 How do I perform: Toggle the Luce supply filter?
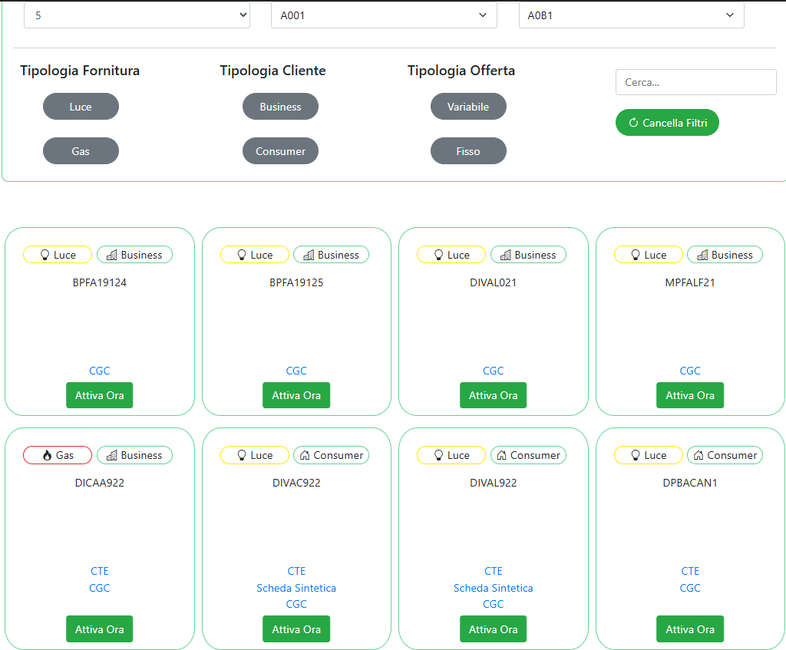click(81, 107)
